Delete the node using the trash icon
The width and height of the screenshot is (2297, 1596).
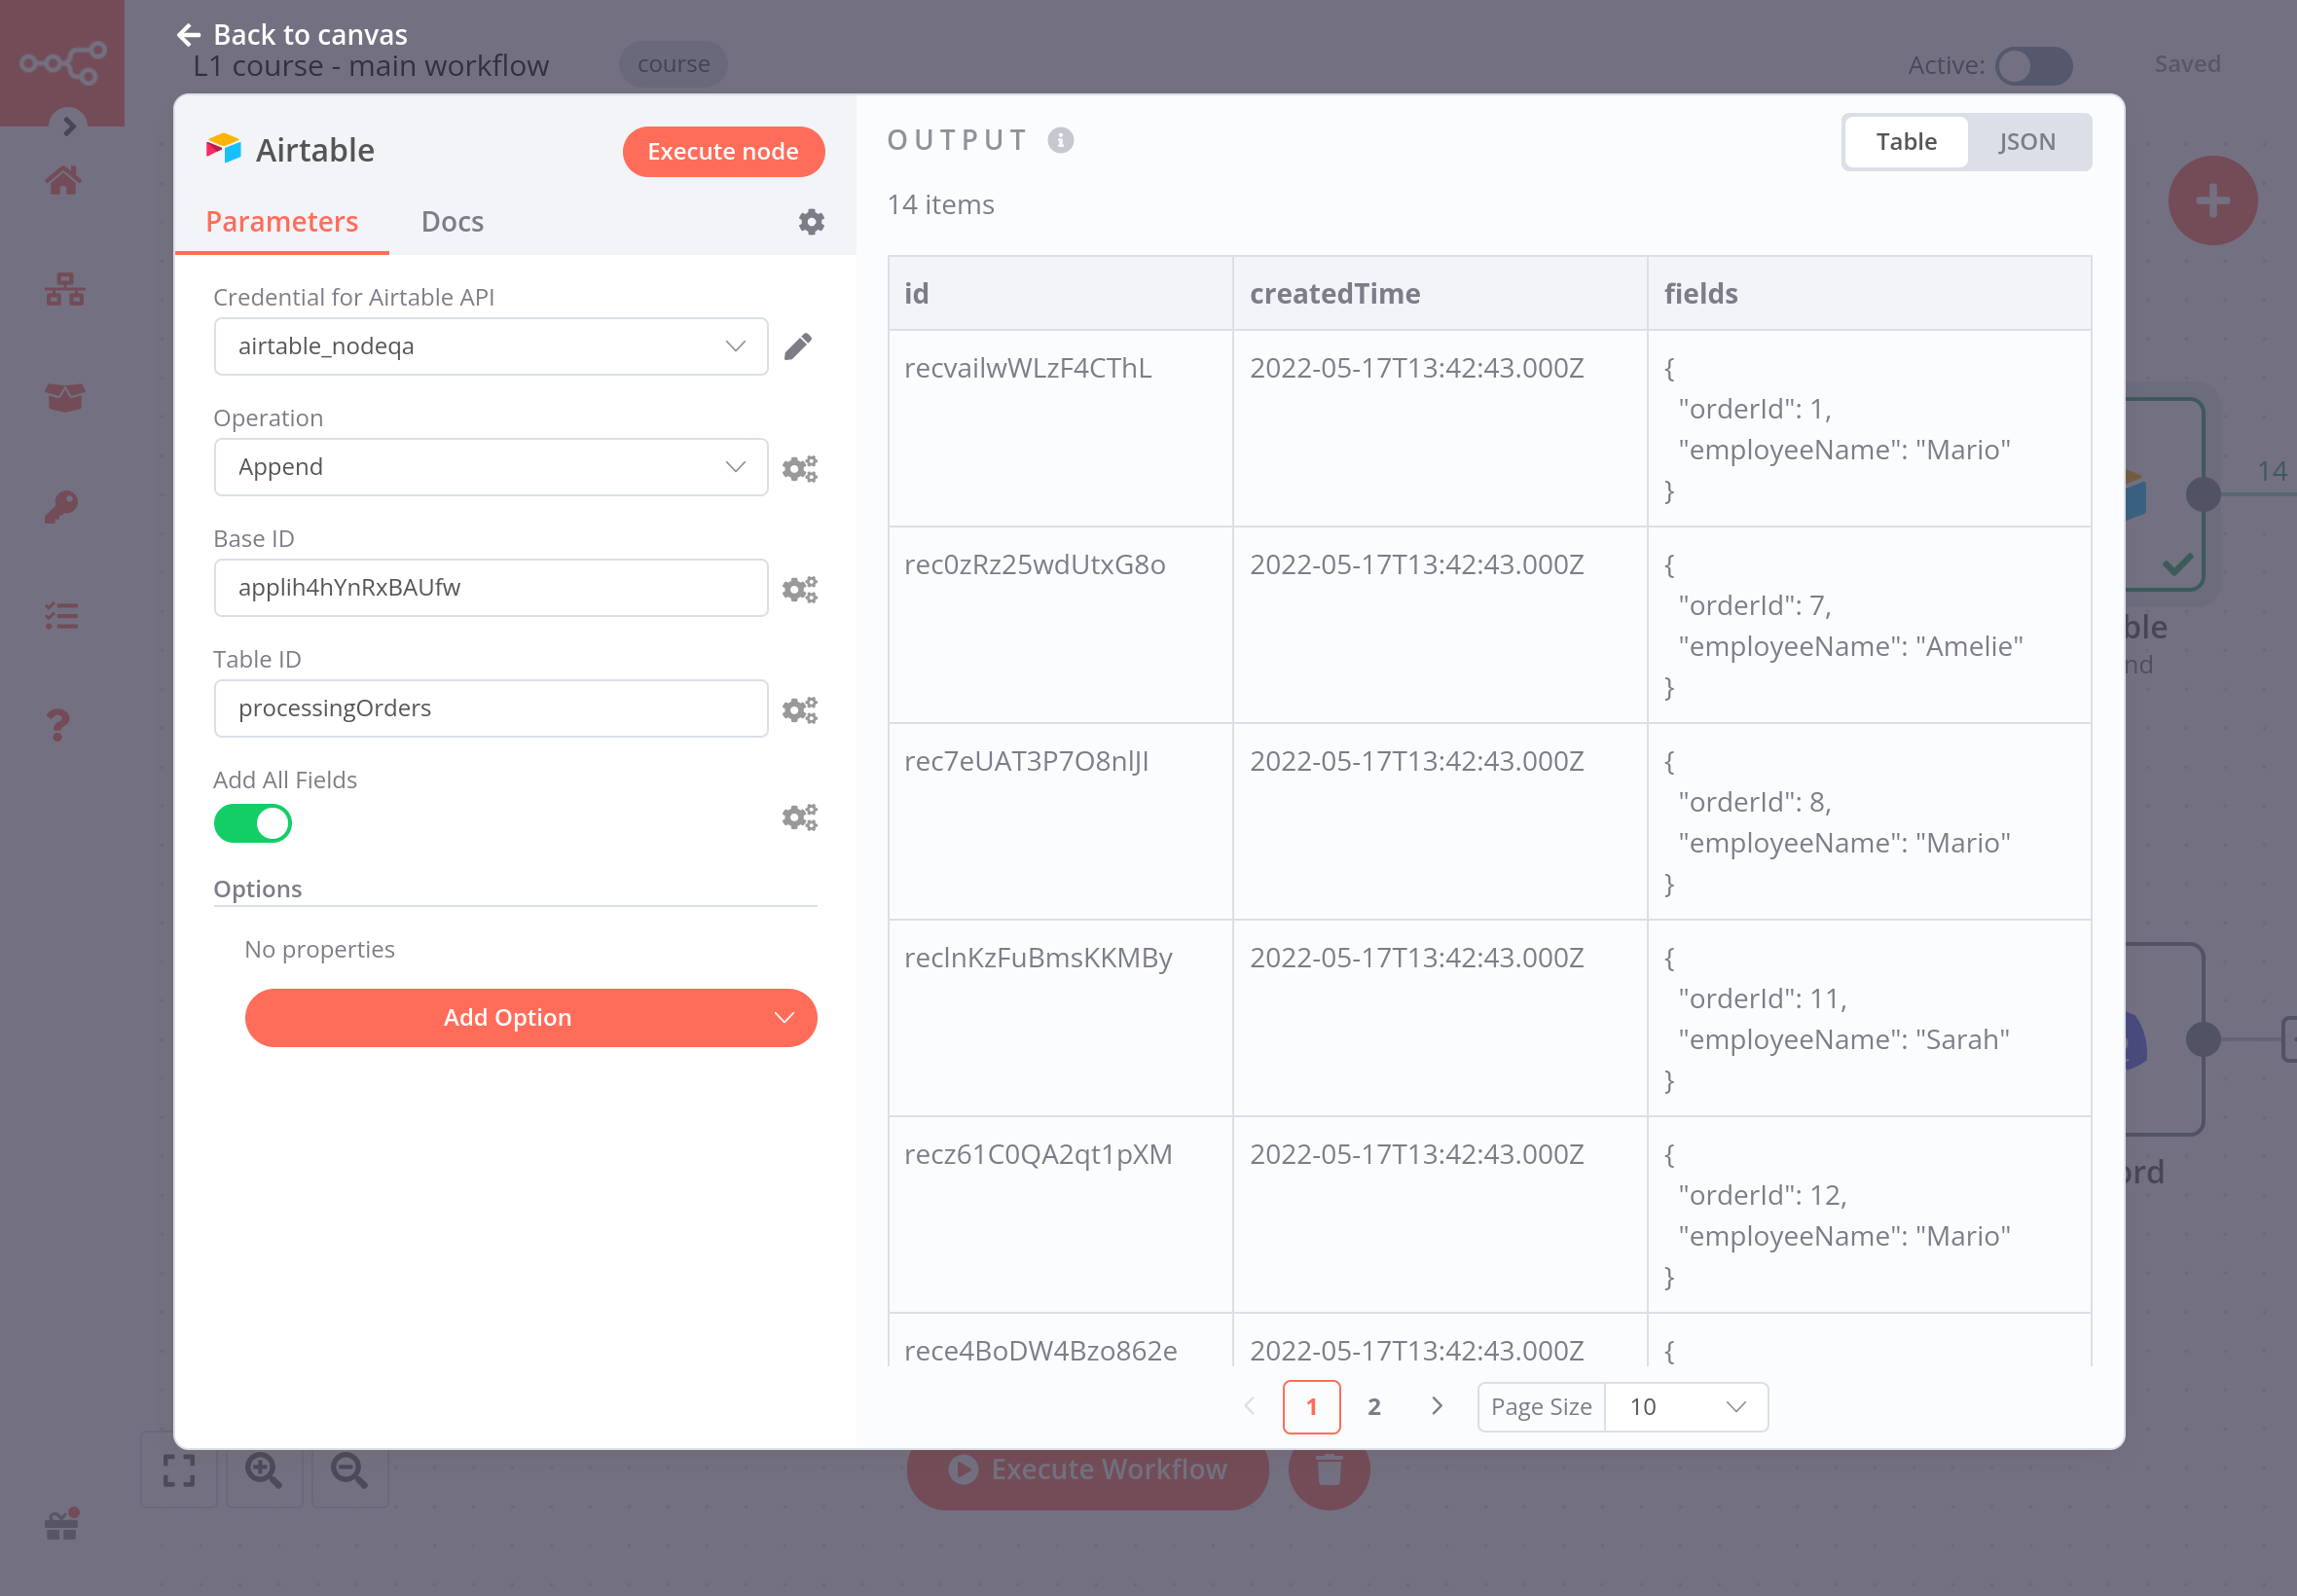pos(1327,1470)
